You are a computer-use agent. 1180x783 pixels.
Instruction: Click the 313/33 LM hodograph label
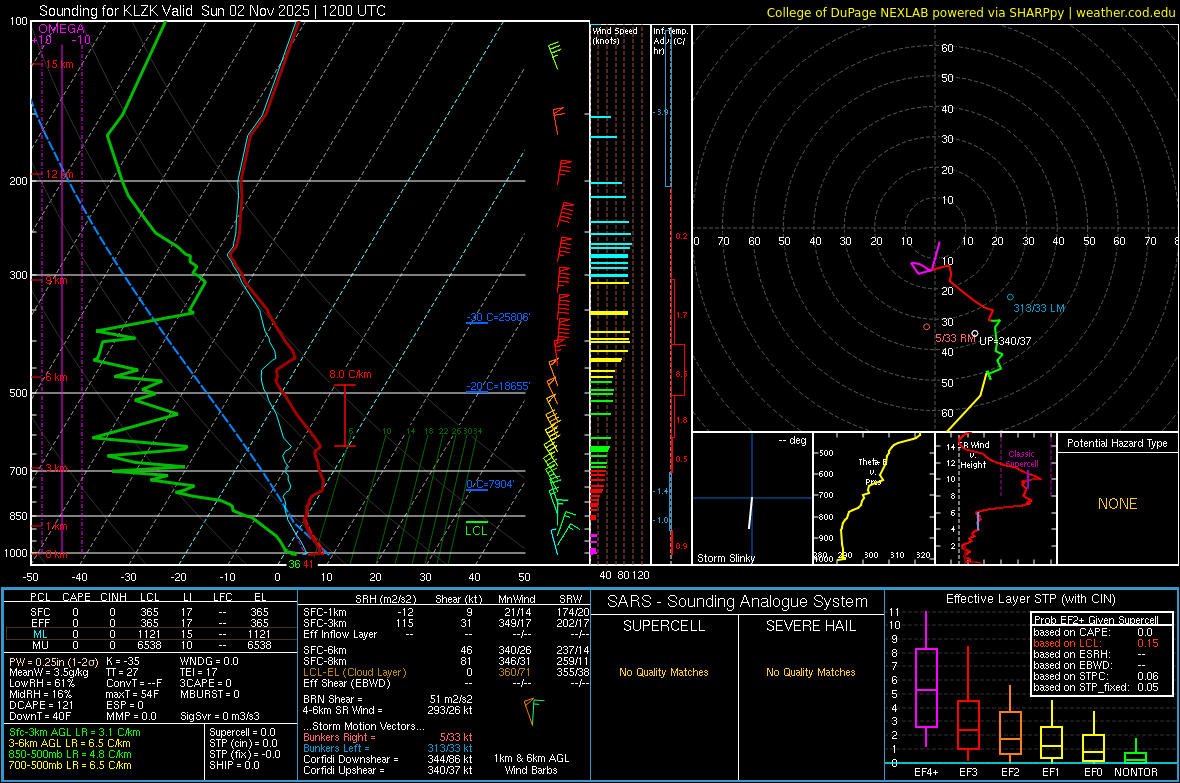point(1039,308)
